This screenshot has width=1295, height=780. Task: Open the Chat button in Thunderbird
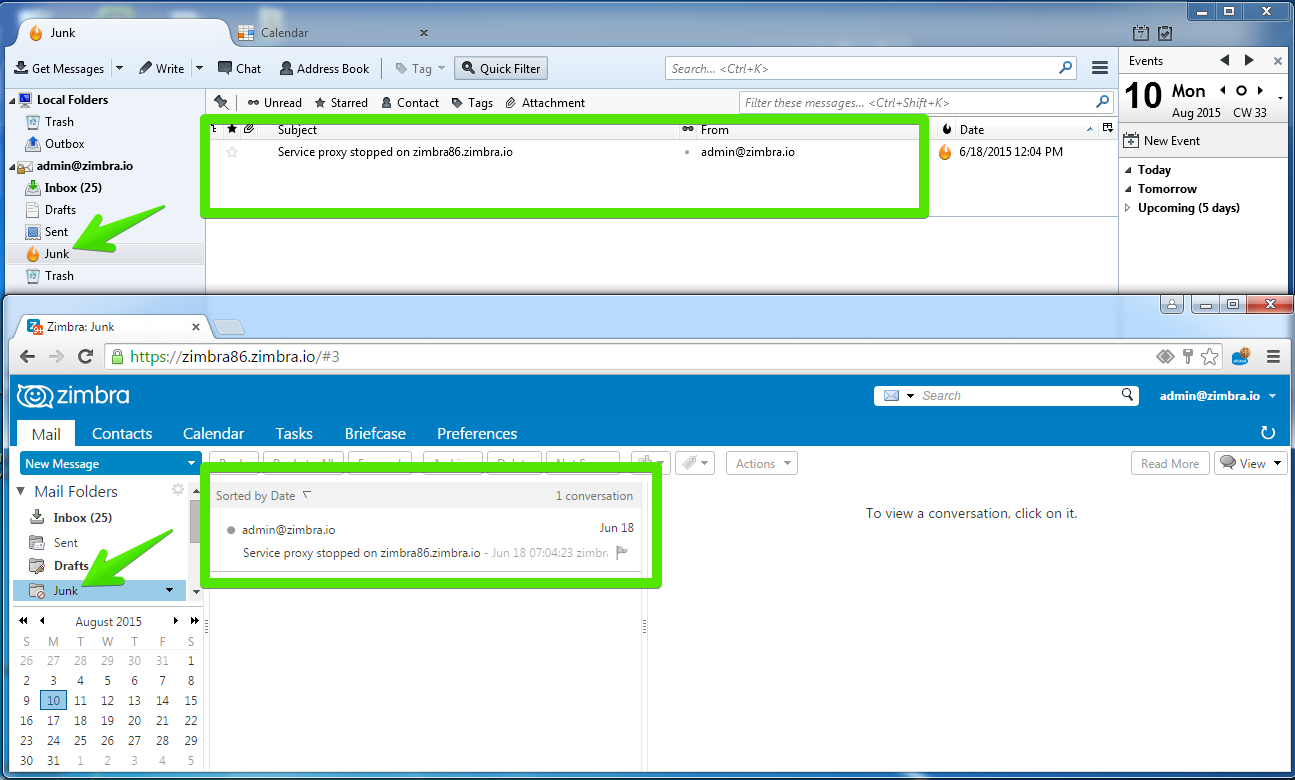[239, 68]
